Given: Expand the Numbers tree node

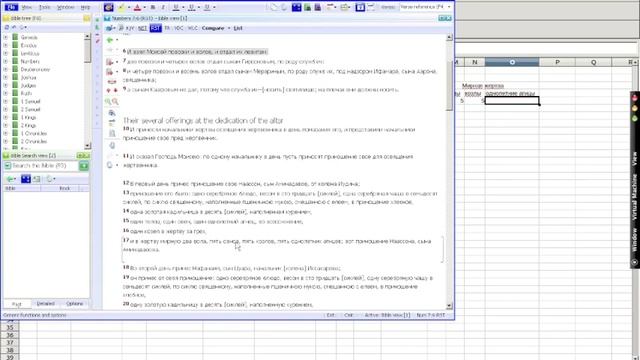Looking at the screenshot, I should [x=6, y=61].
